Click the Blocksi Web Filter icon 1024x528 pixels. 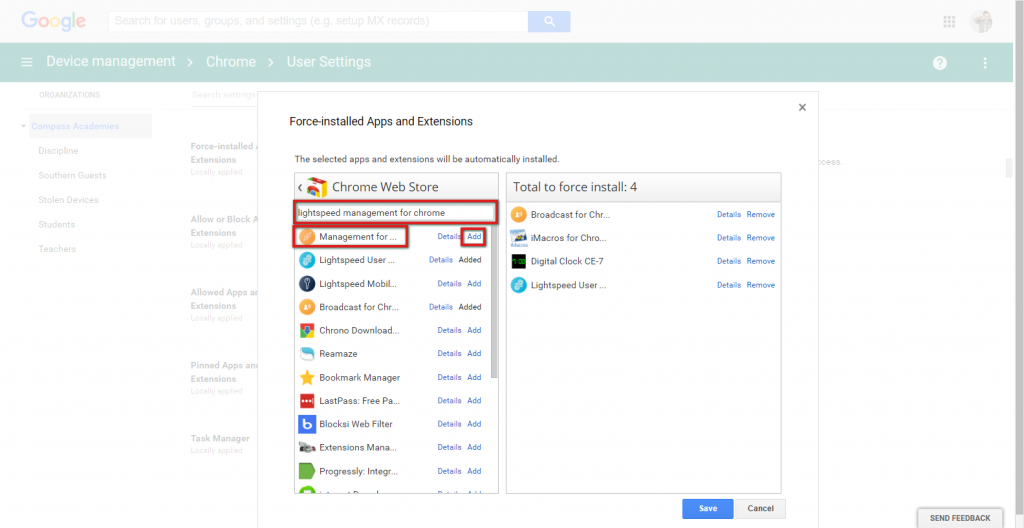[x=307, y=424]
